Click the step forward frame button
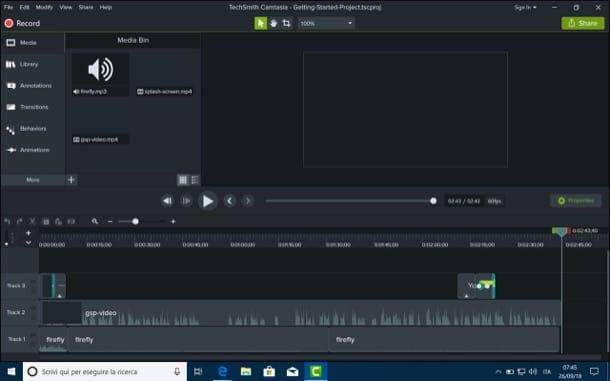The height and width of the screenshot is (381, 610). coord(186,201)
